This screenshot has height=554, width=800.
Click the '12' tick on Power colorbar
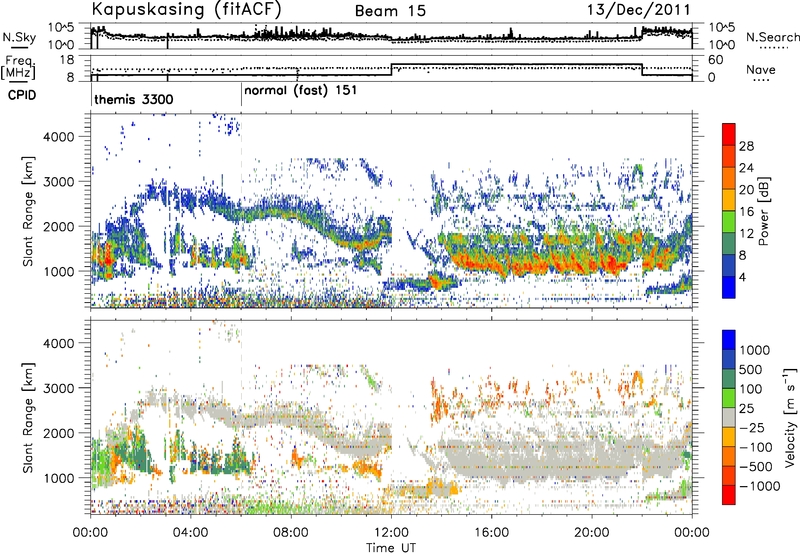tap(746, 233)
